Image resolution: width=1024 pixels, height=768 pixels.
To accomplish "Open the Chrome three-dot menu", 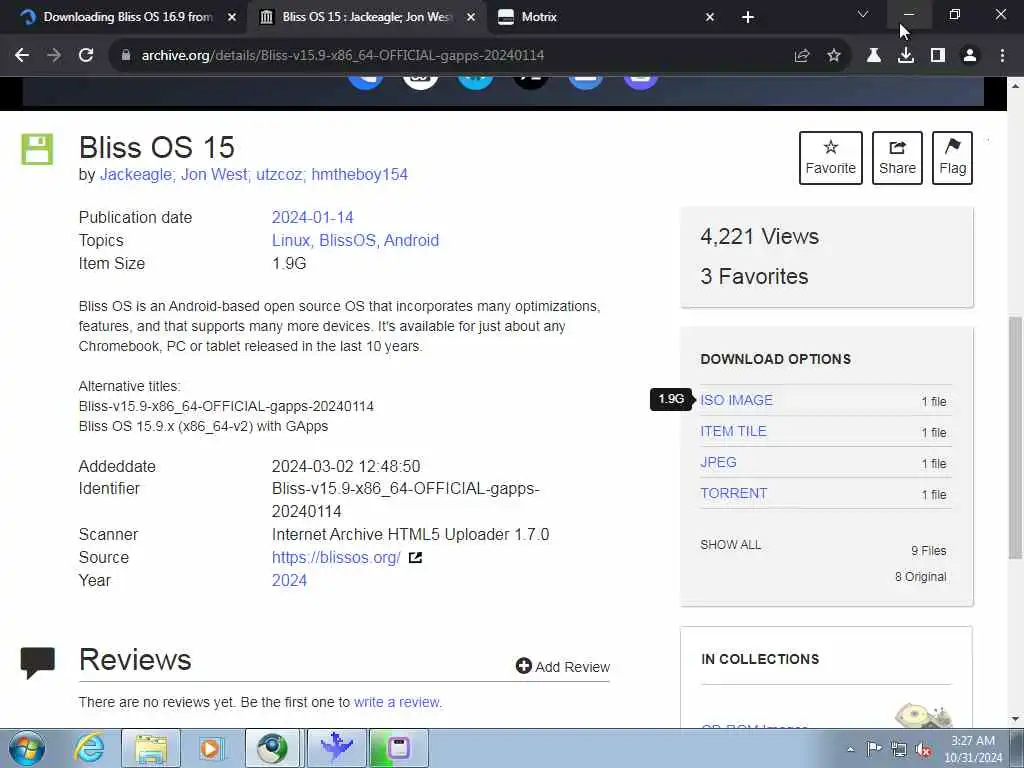I will 1002,56.
